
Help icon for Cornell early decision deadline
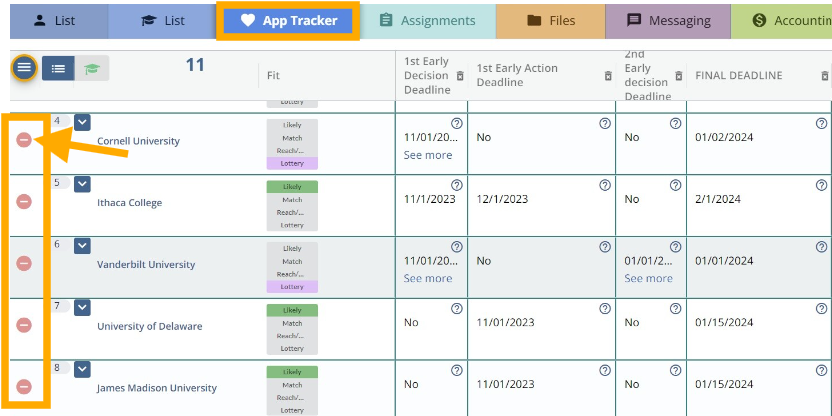click(456, 124)
